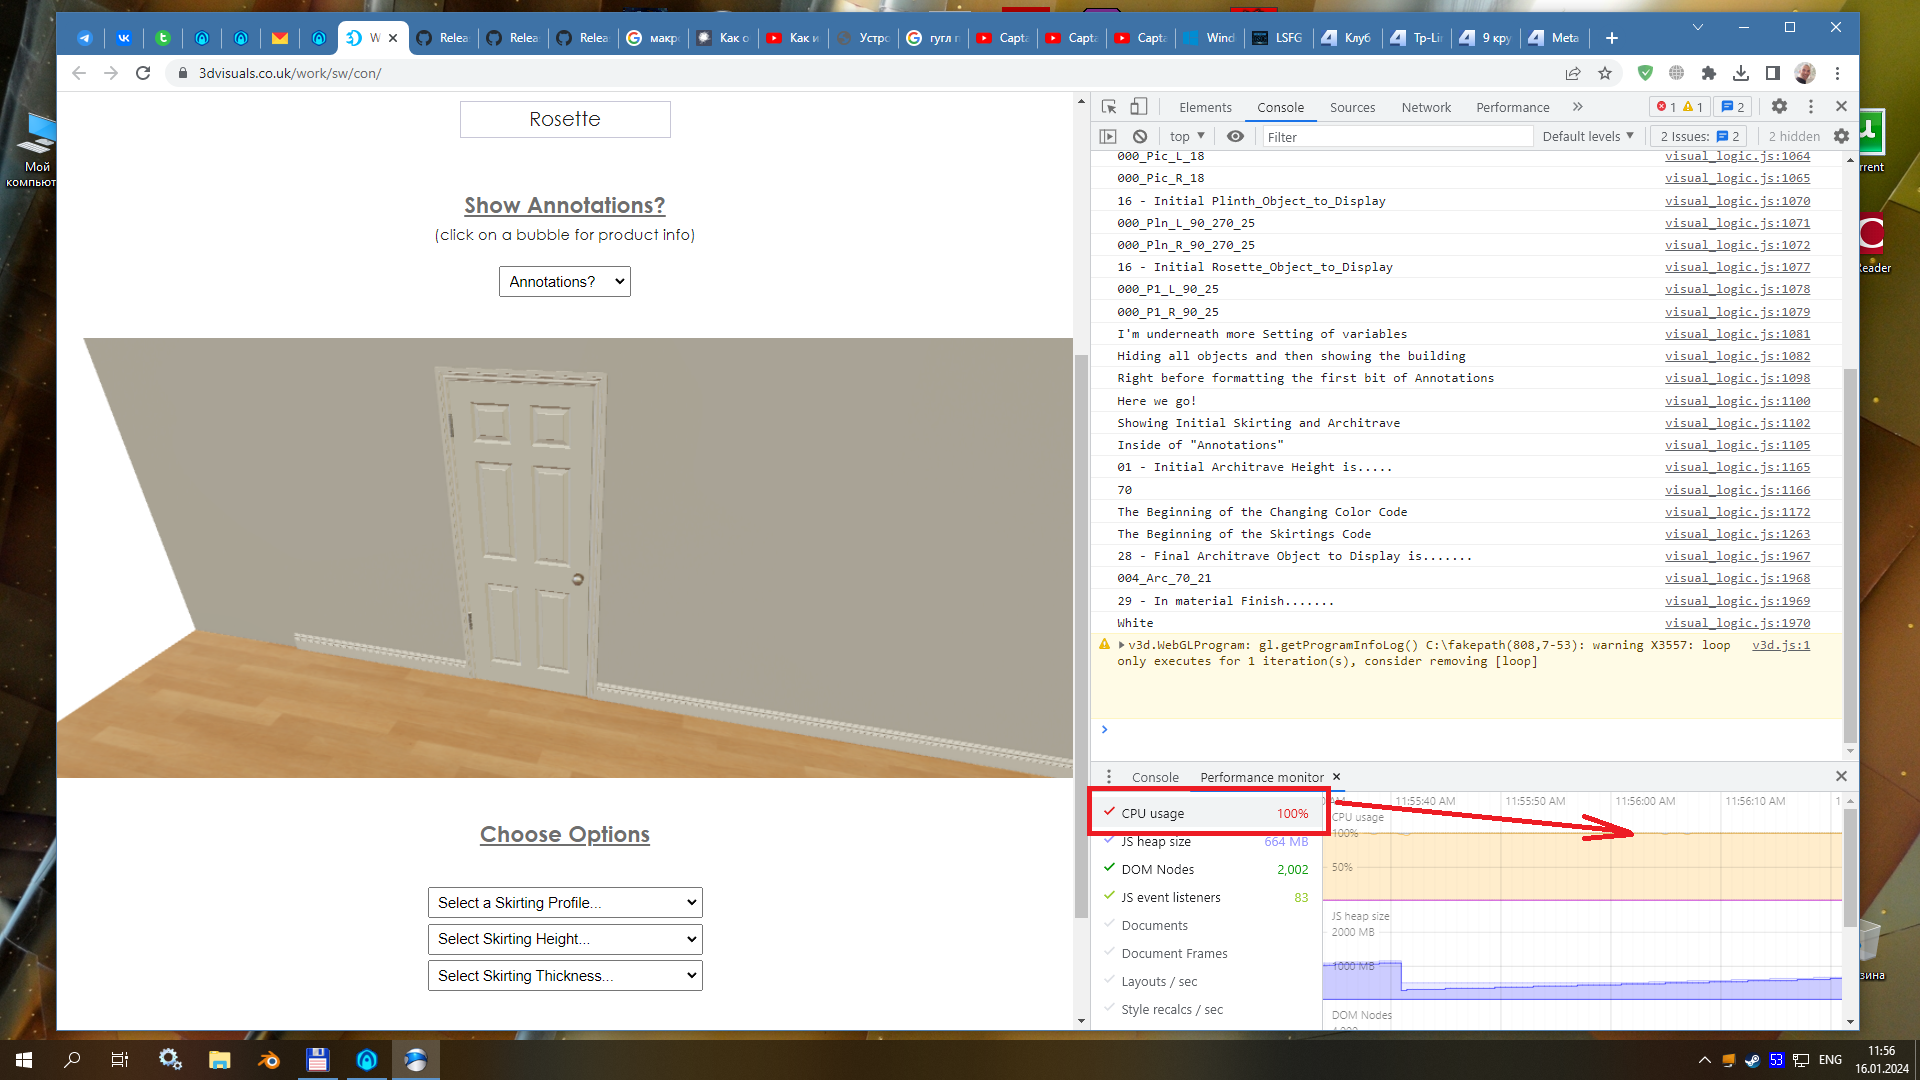1920x1080 pixels.
Task: Click the errors and warnings counter
Action: 1679,107
